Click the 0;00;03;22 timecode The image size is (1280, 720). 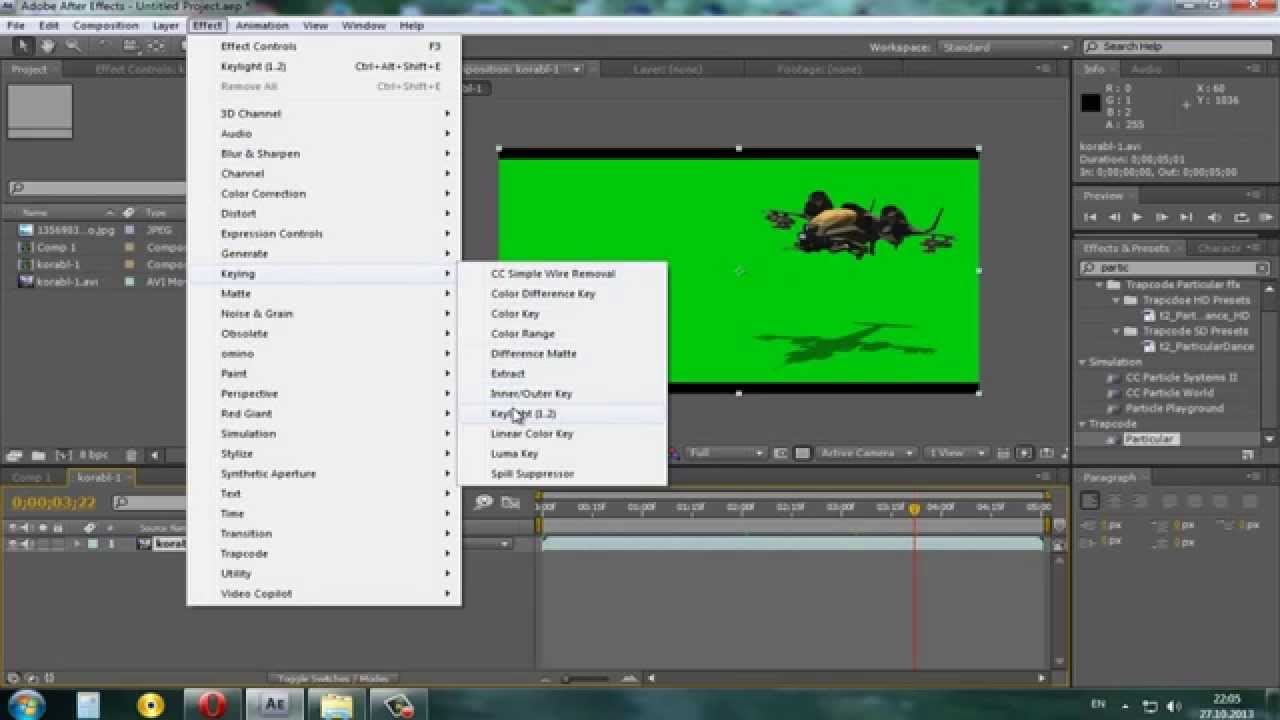(x=54, y=503)
